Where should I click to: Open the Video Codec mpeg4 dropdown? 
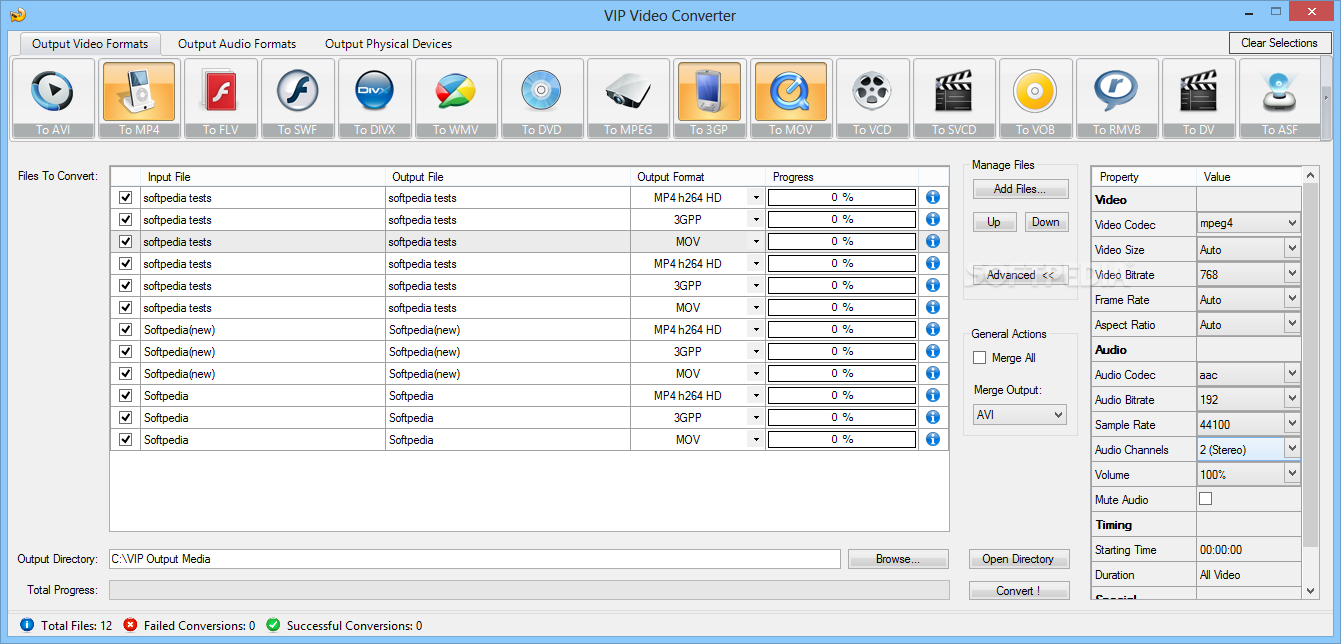(1292, 224)
